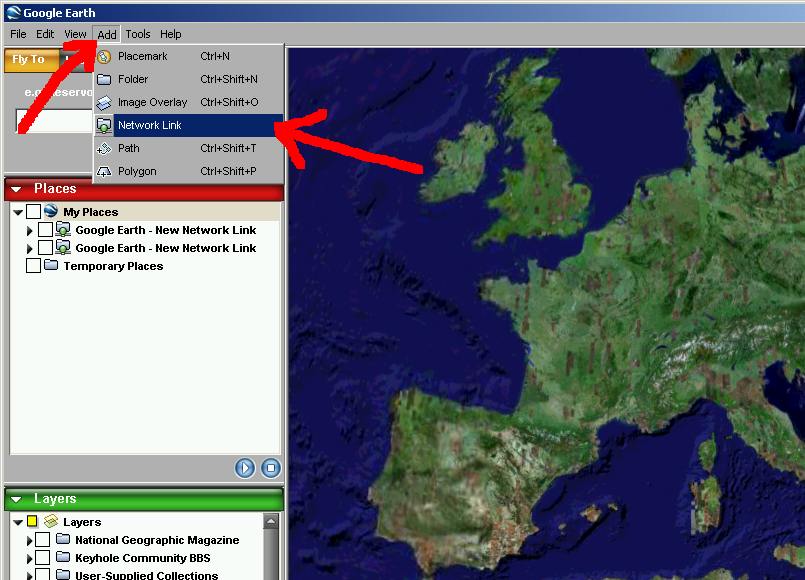Select second Google Earth - New Network Link
Image resolution: width=805 pixels, height=580 pixels.
[x=166, y=248]
